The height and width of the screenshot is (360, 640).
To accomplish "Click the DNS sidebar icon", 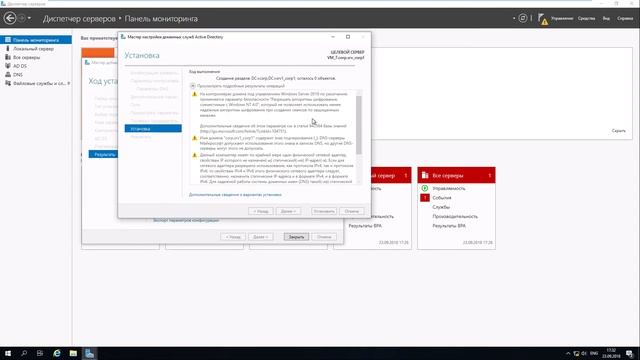I will click(8, 74).
